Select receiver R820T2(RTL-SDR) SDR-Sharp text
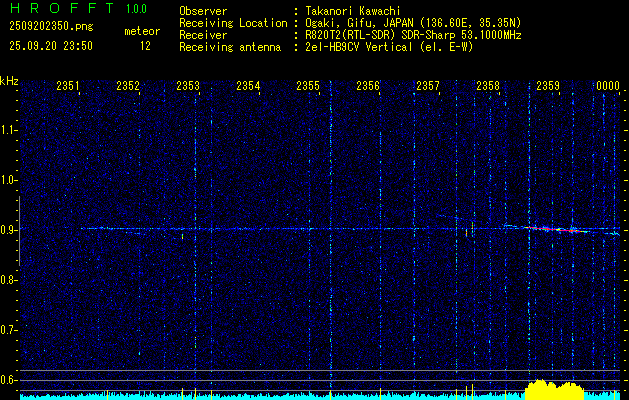 click(413, 35)
